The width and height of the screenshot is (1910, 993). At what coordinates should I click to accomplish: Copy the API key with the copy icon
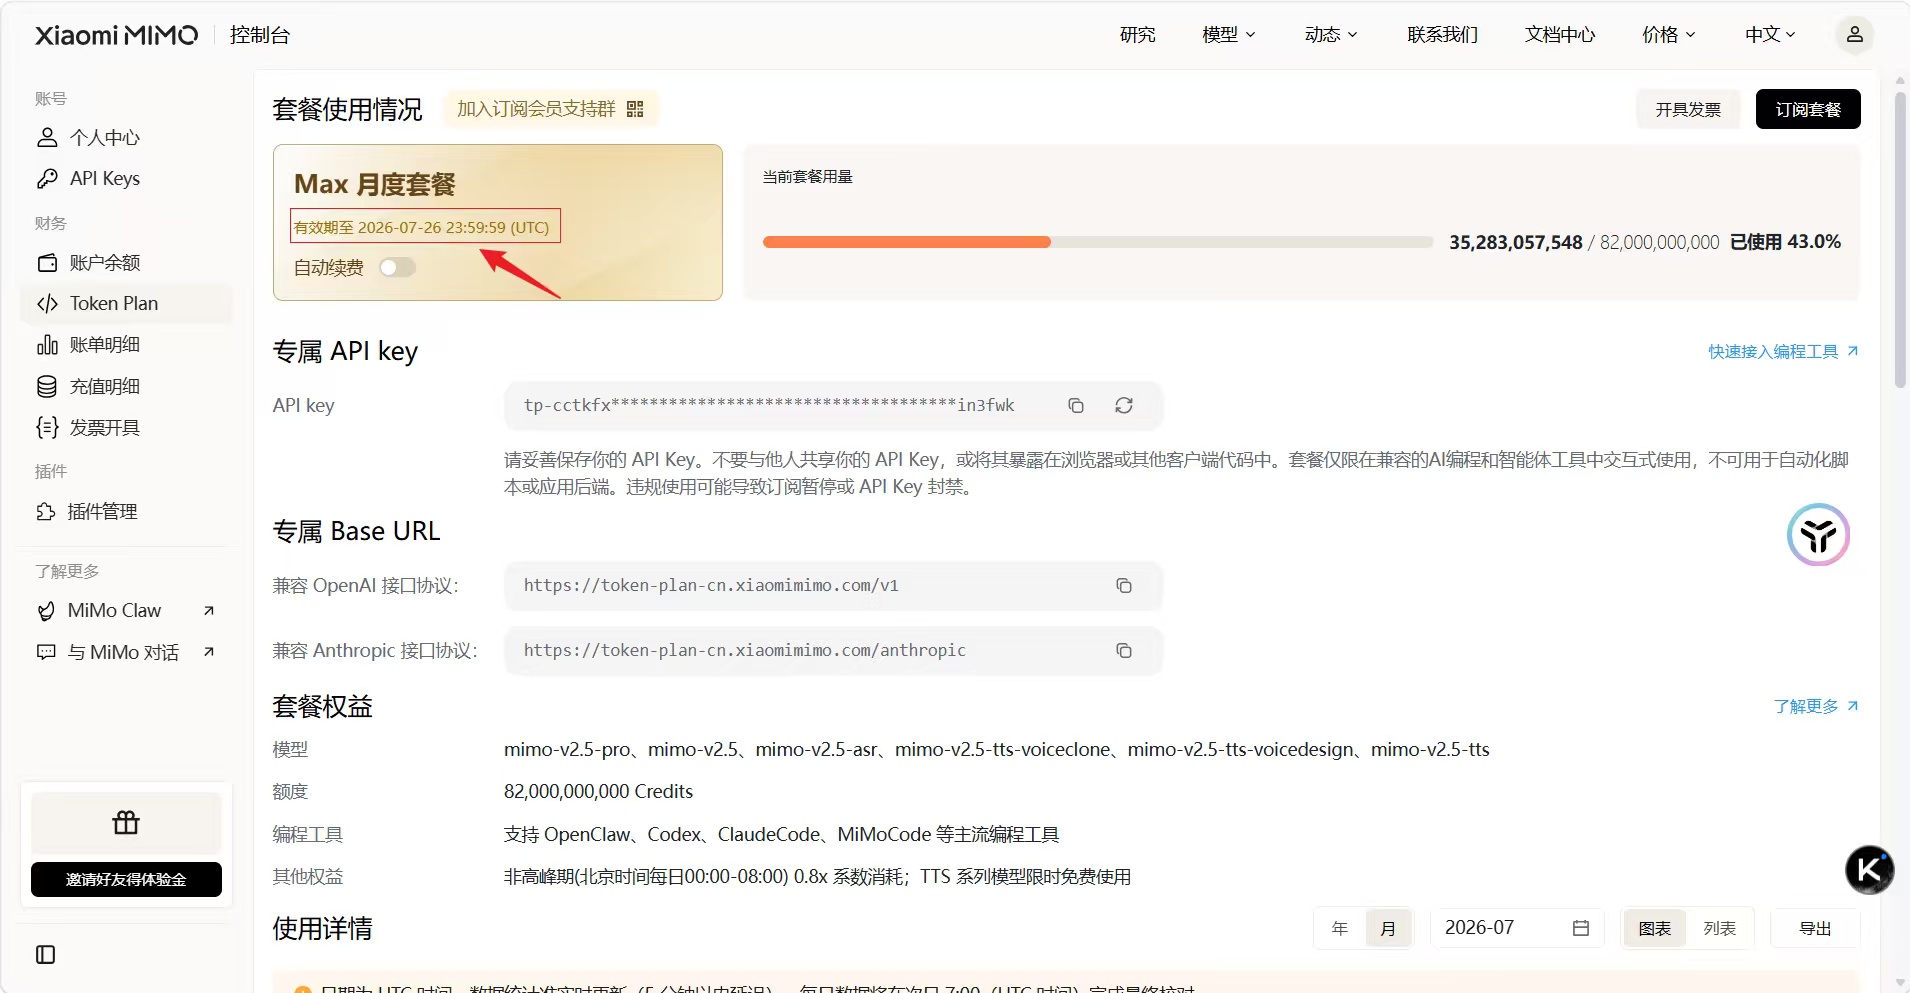pyautogui.click(x=1076, y=405)
